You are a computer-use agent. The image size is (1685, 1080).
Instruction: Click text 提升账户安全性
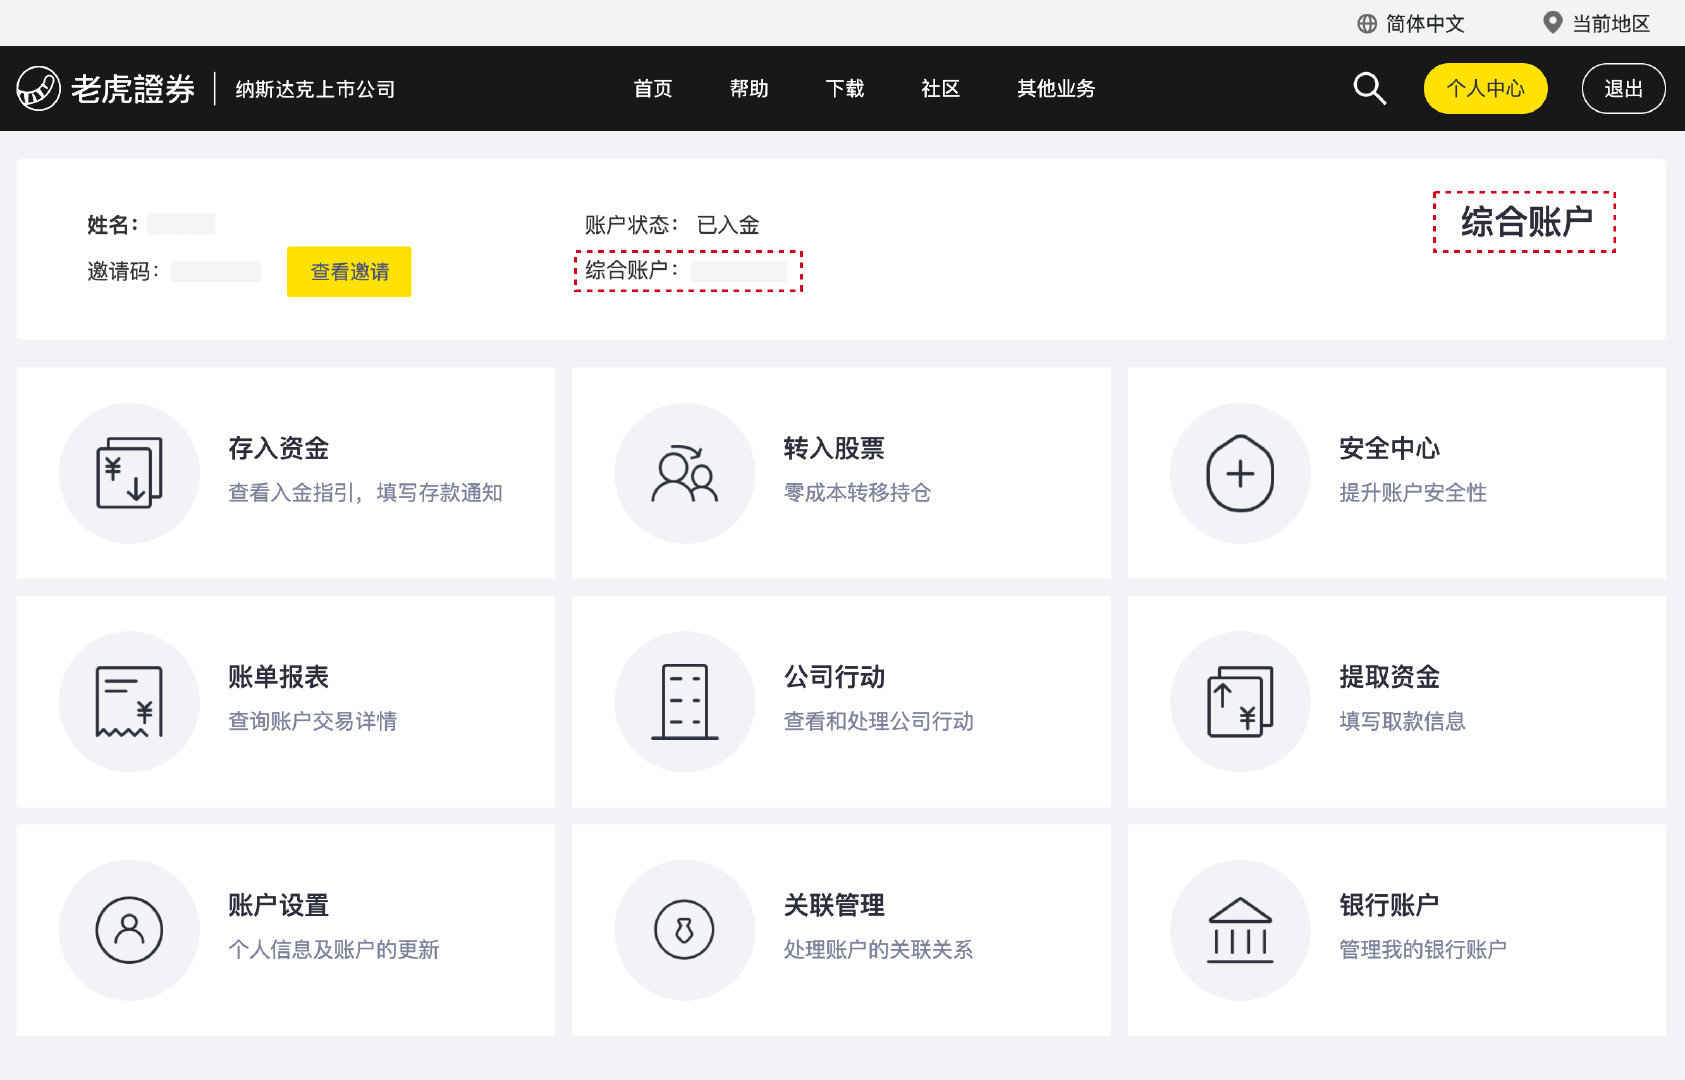[1413, 493]
